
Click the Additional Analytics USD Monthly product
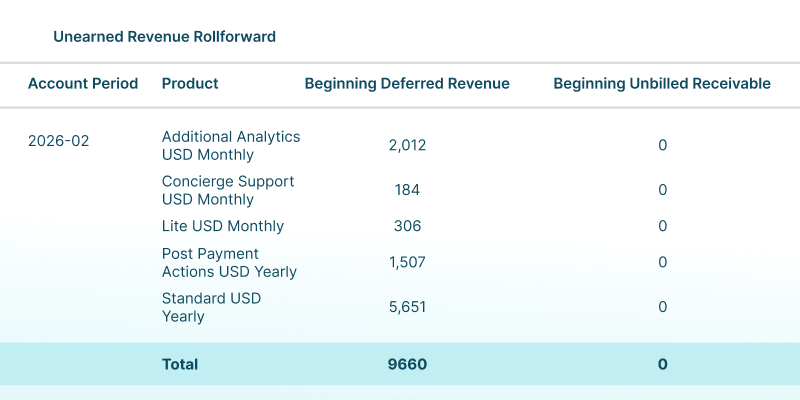(x=231, y=145)
